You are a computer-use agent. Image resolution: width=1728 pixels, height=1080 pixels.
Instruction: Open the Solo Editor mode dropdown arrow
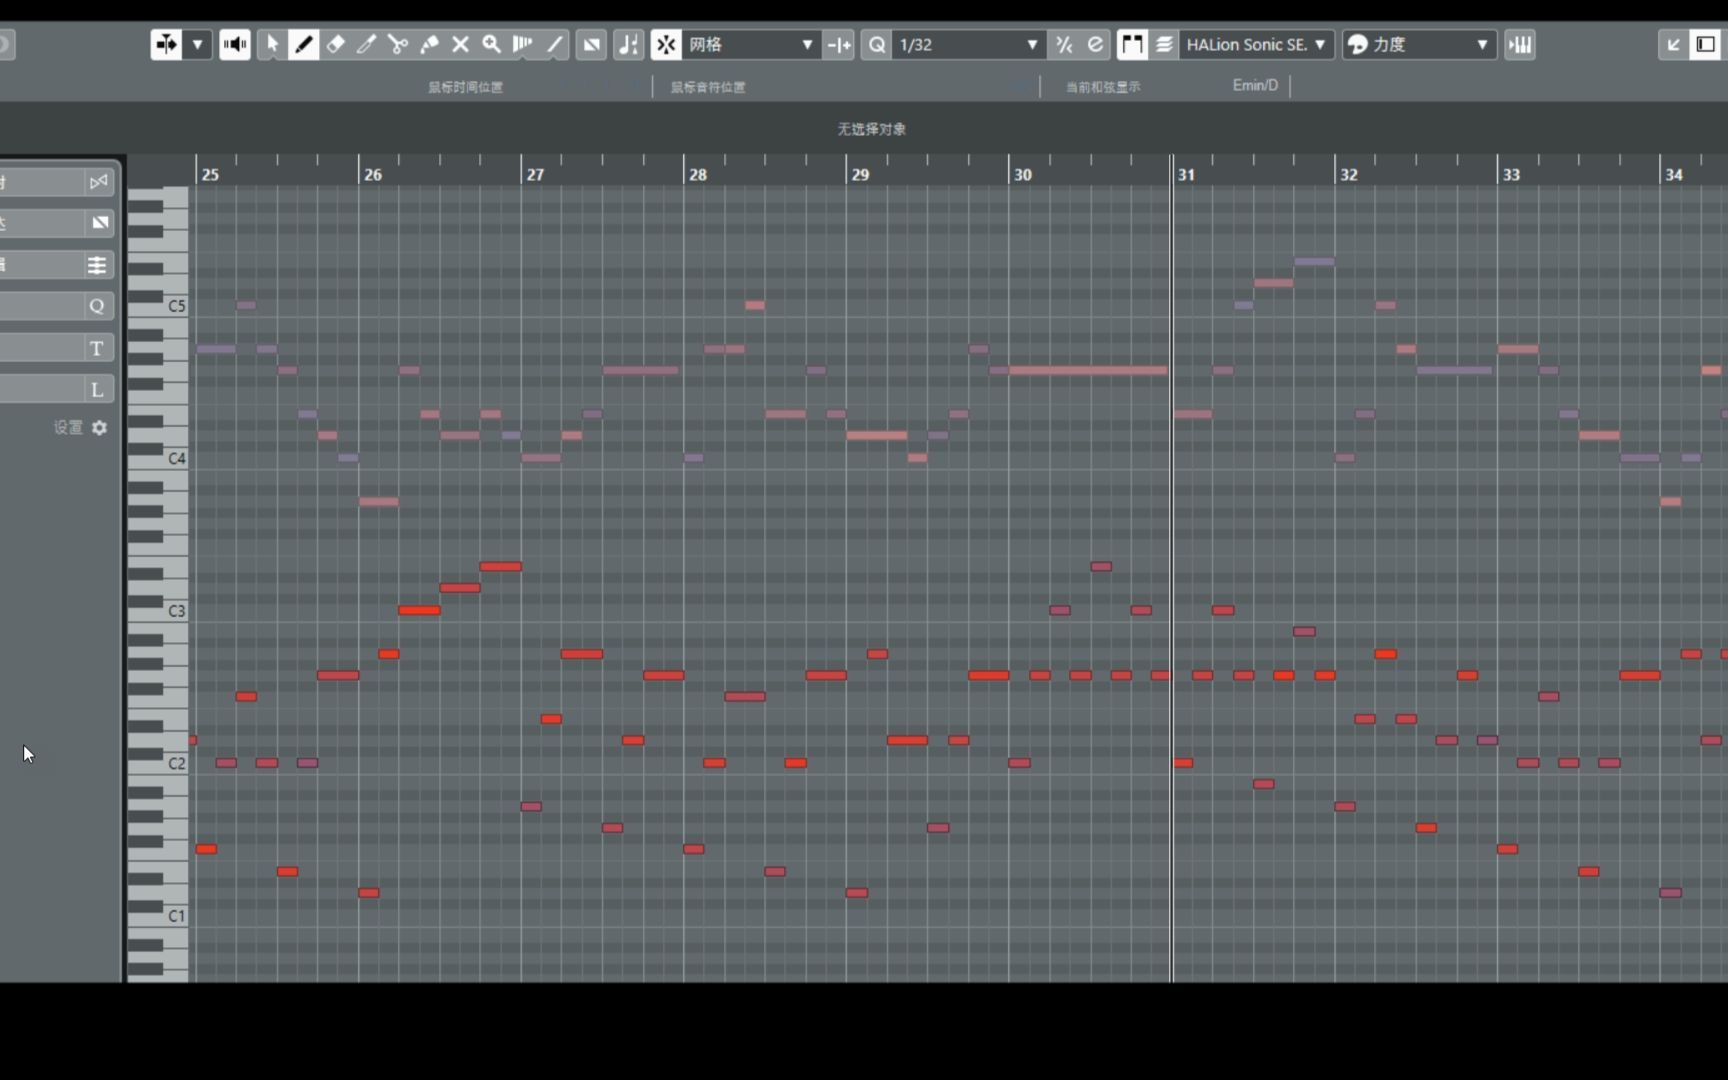(197, 44)
